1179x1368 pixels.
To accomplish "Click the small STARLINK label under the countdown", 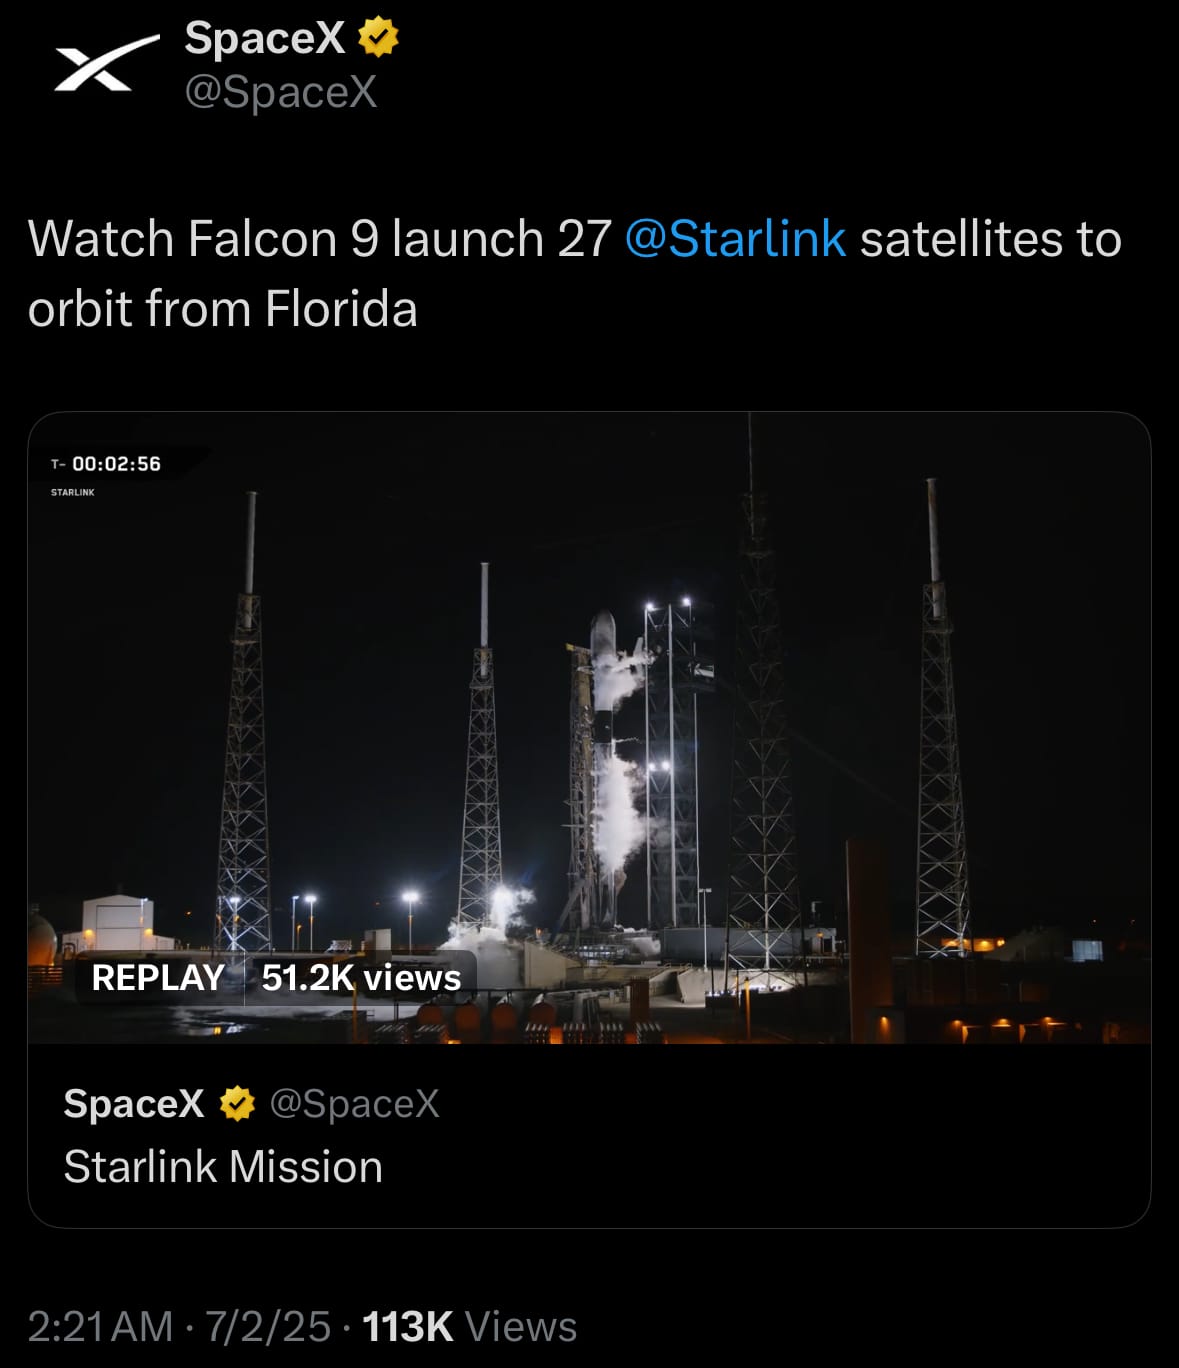I will (73, 492).
